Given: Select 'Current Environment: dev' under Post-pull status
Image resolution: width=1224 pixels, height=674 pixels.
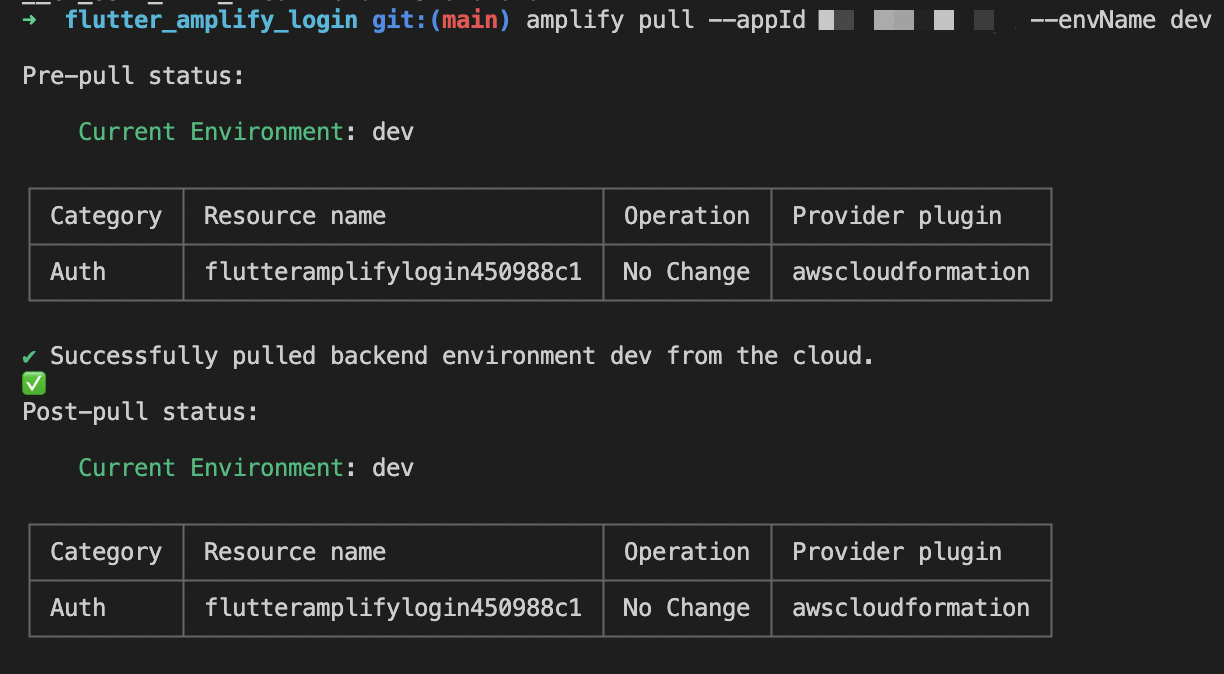Looking at the screenshot, I should (x=245, y=467).
